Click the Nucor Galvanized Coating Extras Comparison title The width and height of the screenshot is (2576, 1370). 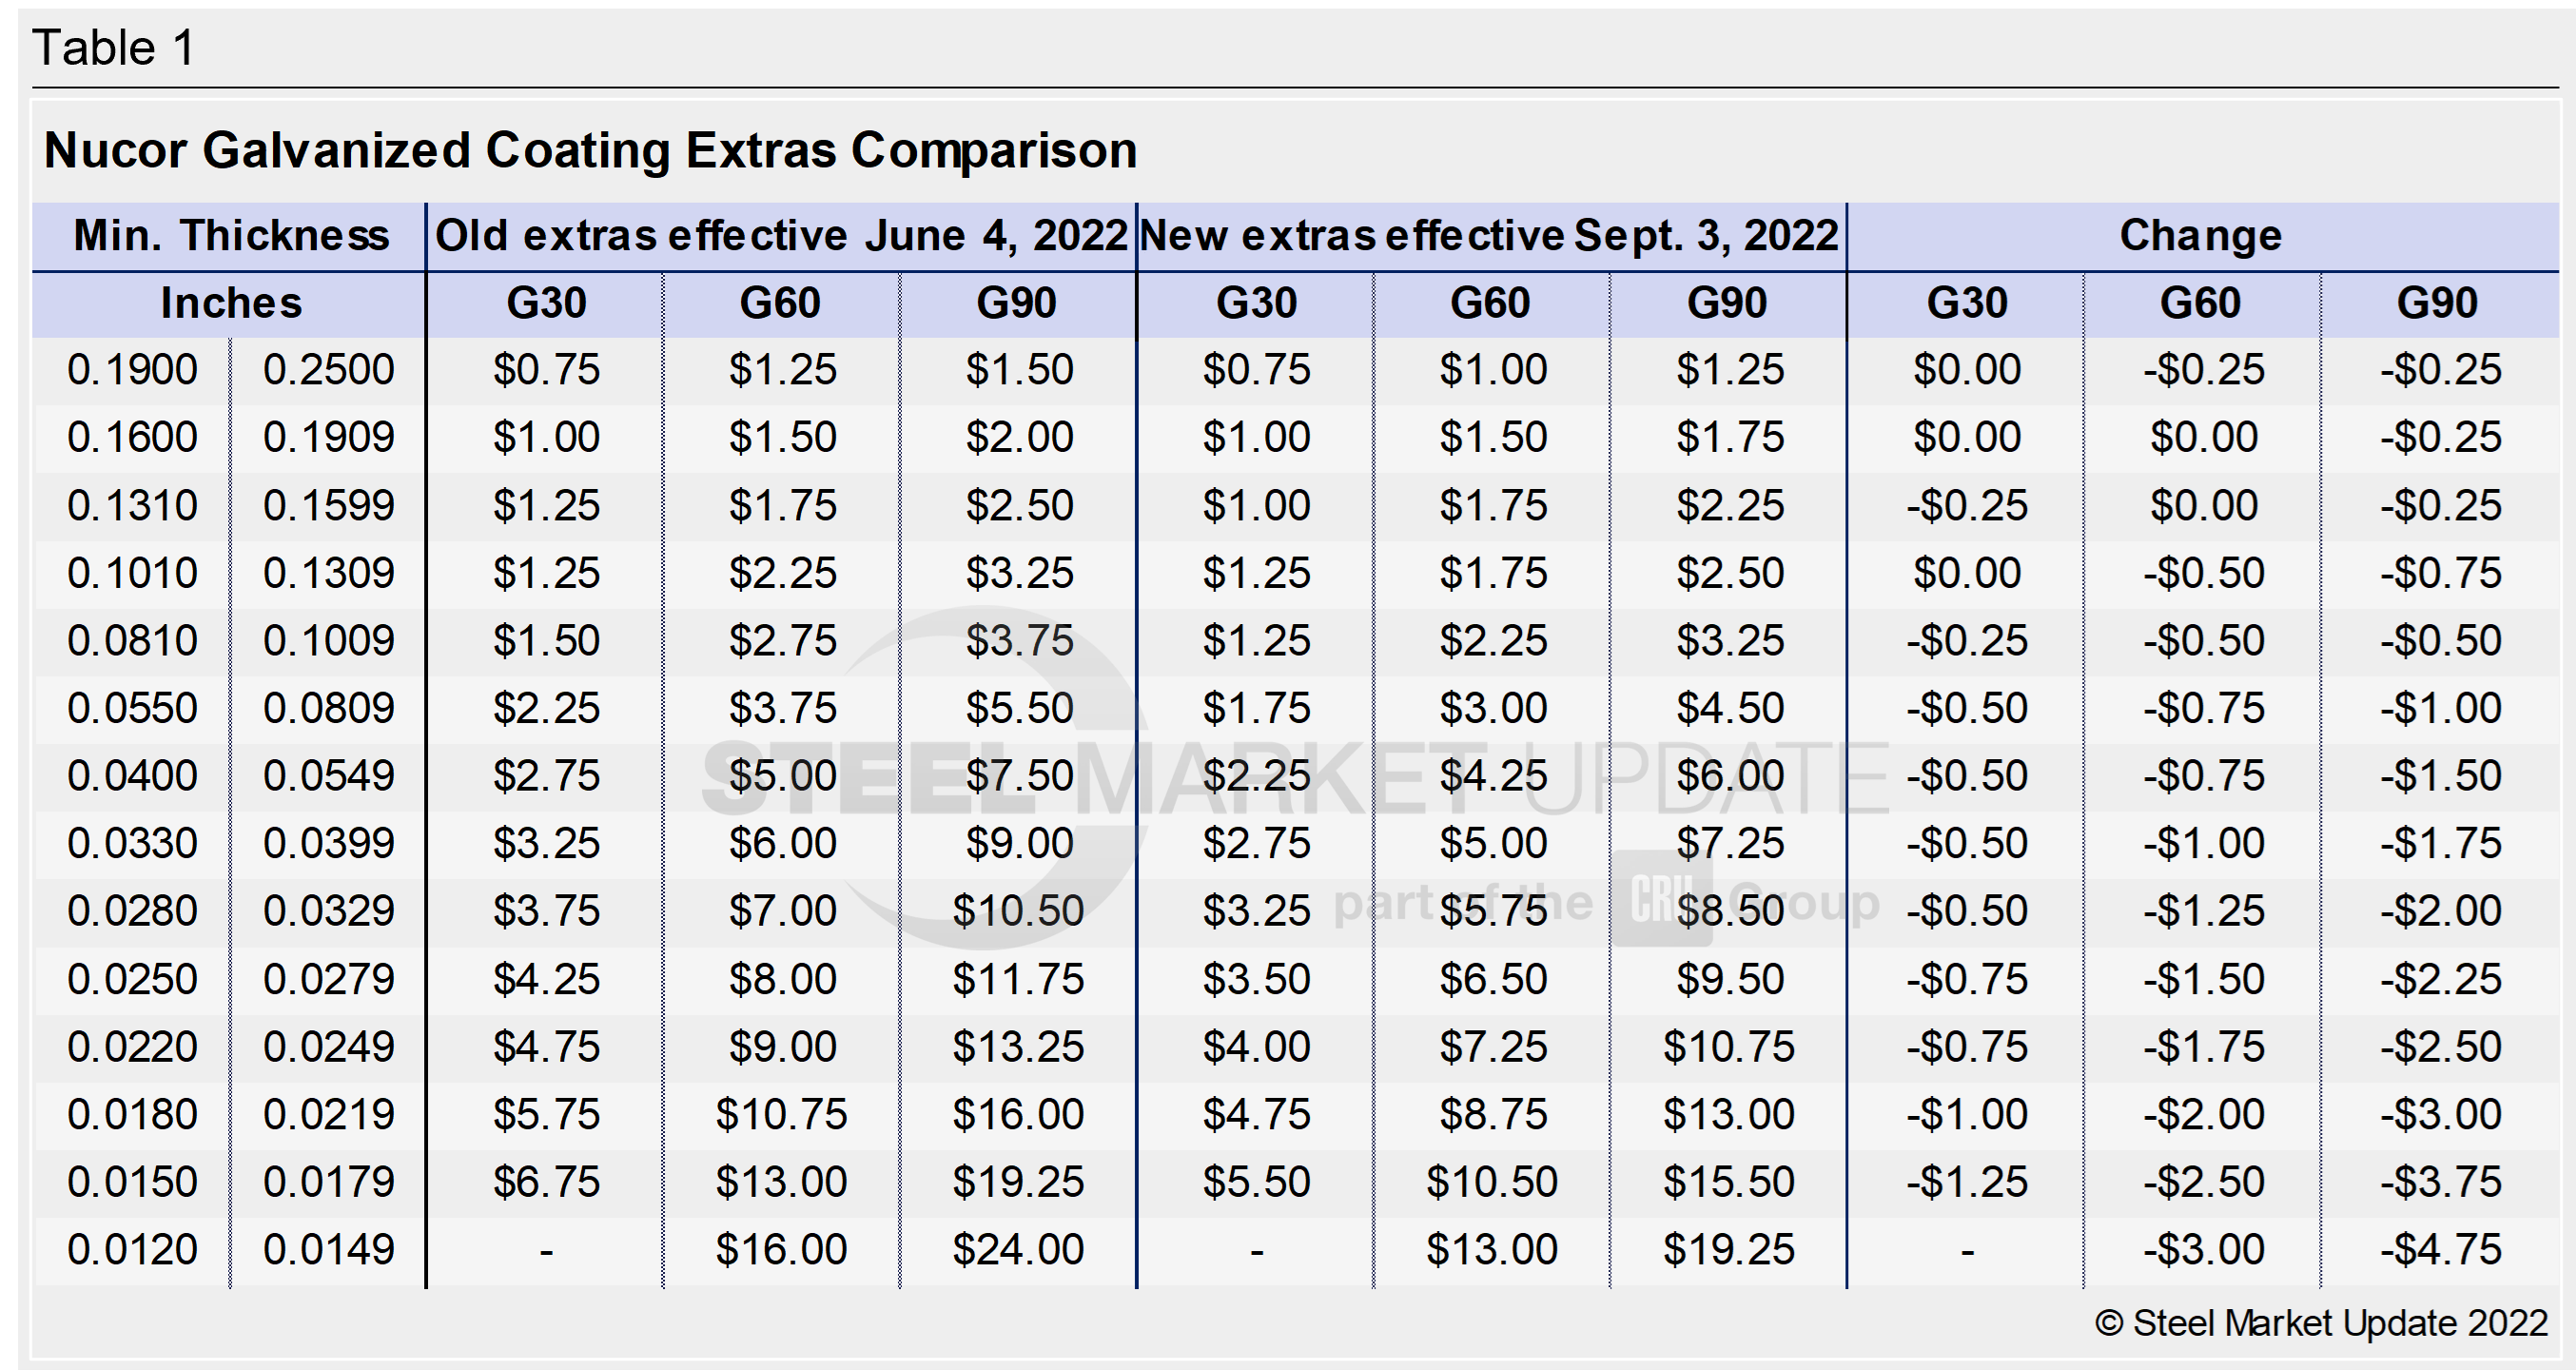pos(590,151)
